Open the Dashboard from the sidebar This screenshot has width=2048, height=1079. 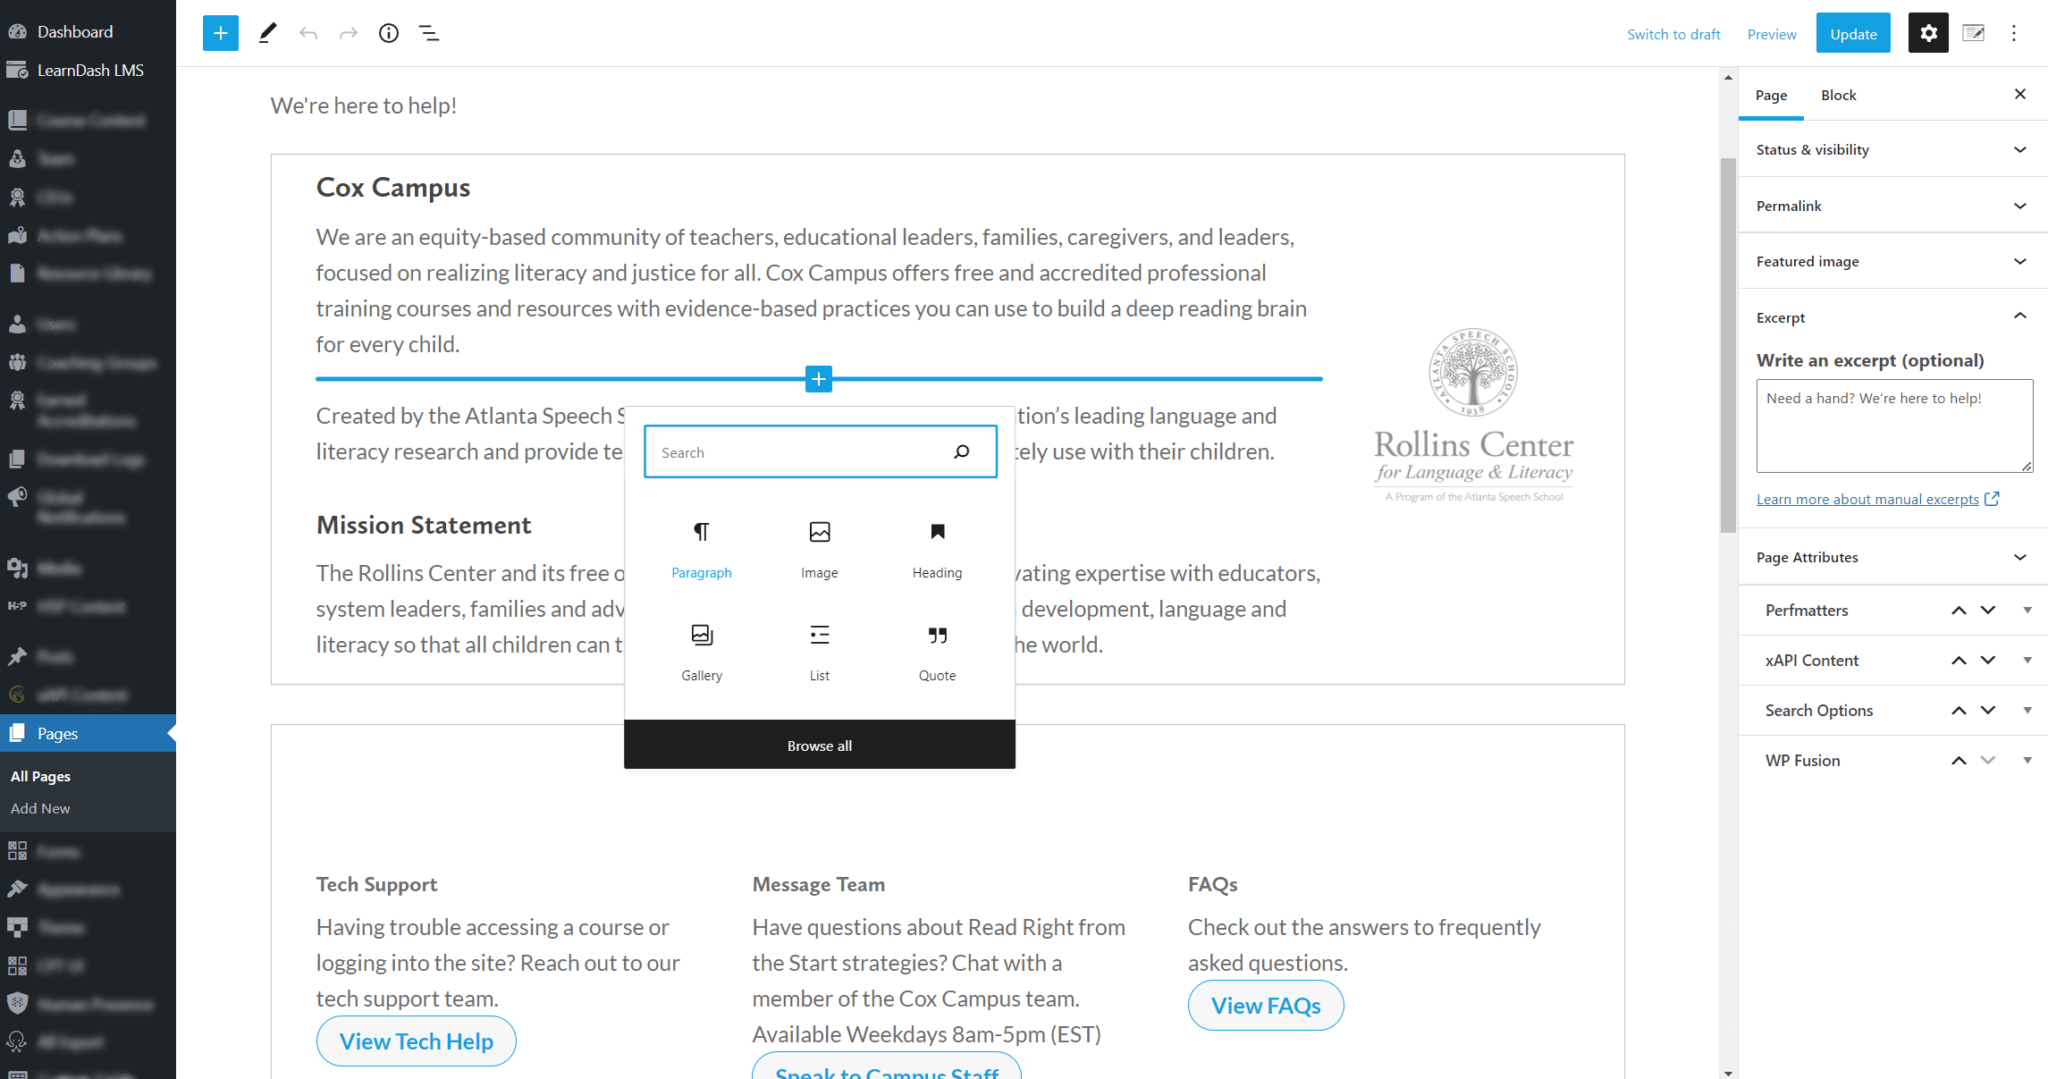tap(75, 31)
